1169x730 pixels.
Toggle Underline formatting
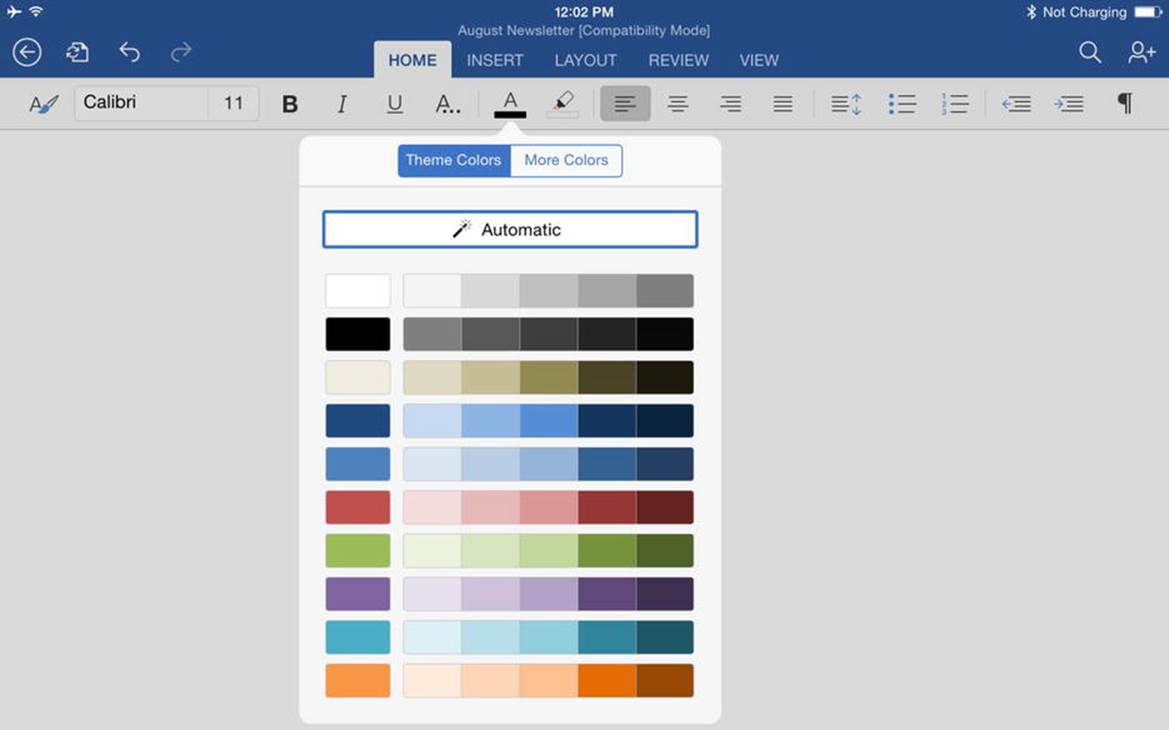(394, 104)
